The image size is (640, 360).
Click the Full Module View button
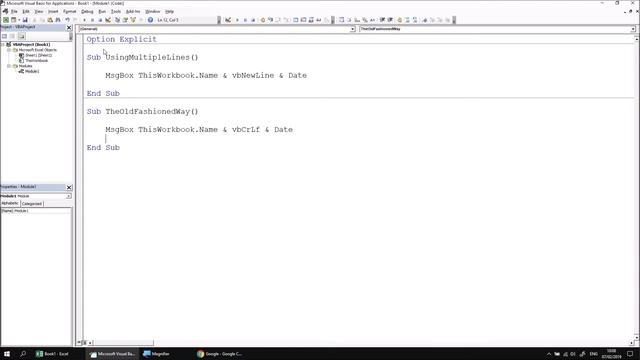[x=84, y=343]
